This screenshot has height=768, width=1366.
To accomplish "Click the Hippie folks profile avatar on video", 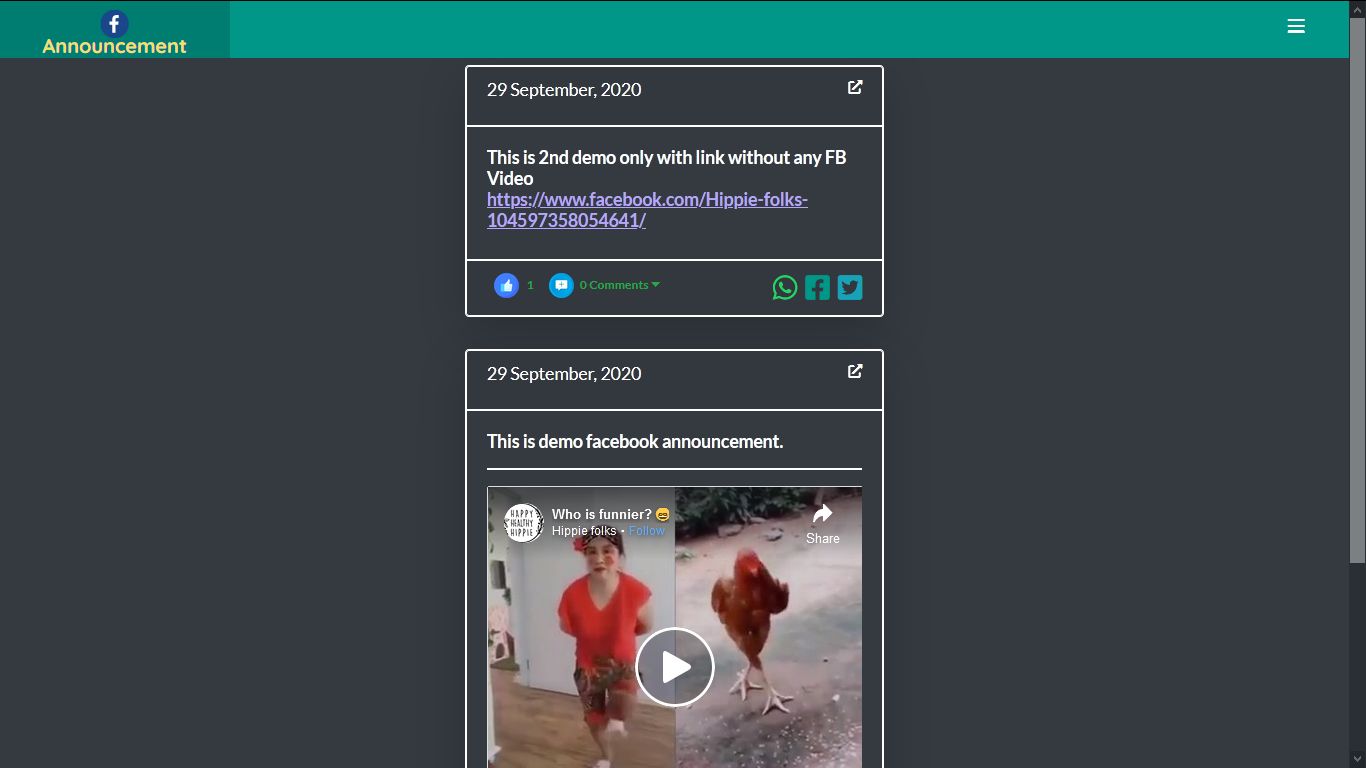I will (524, 522).
